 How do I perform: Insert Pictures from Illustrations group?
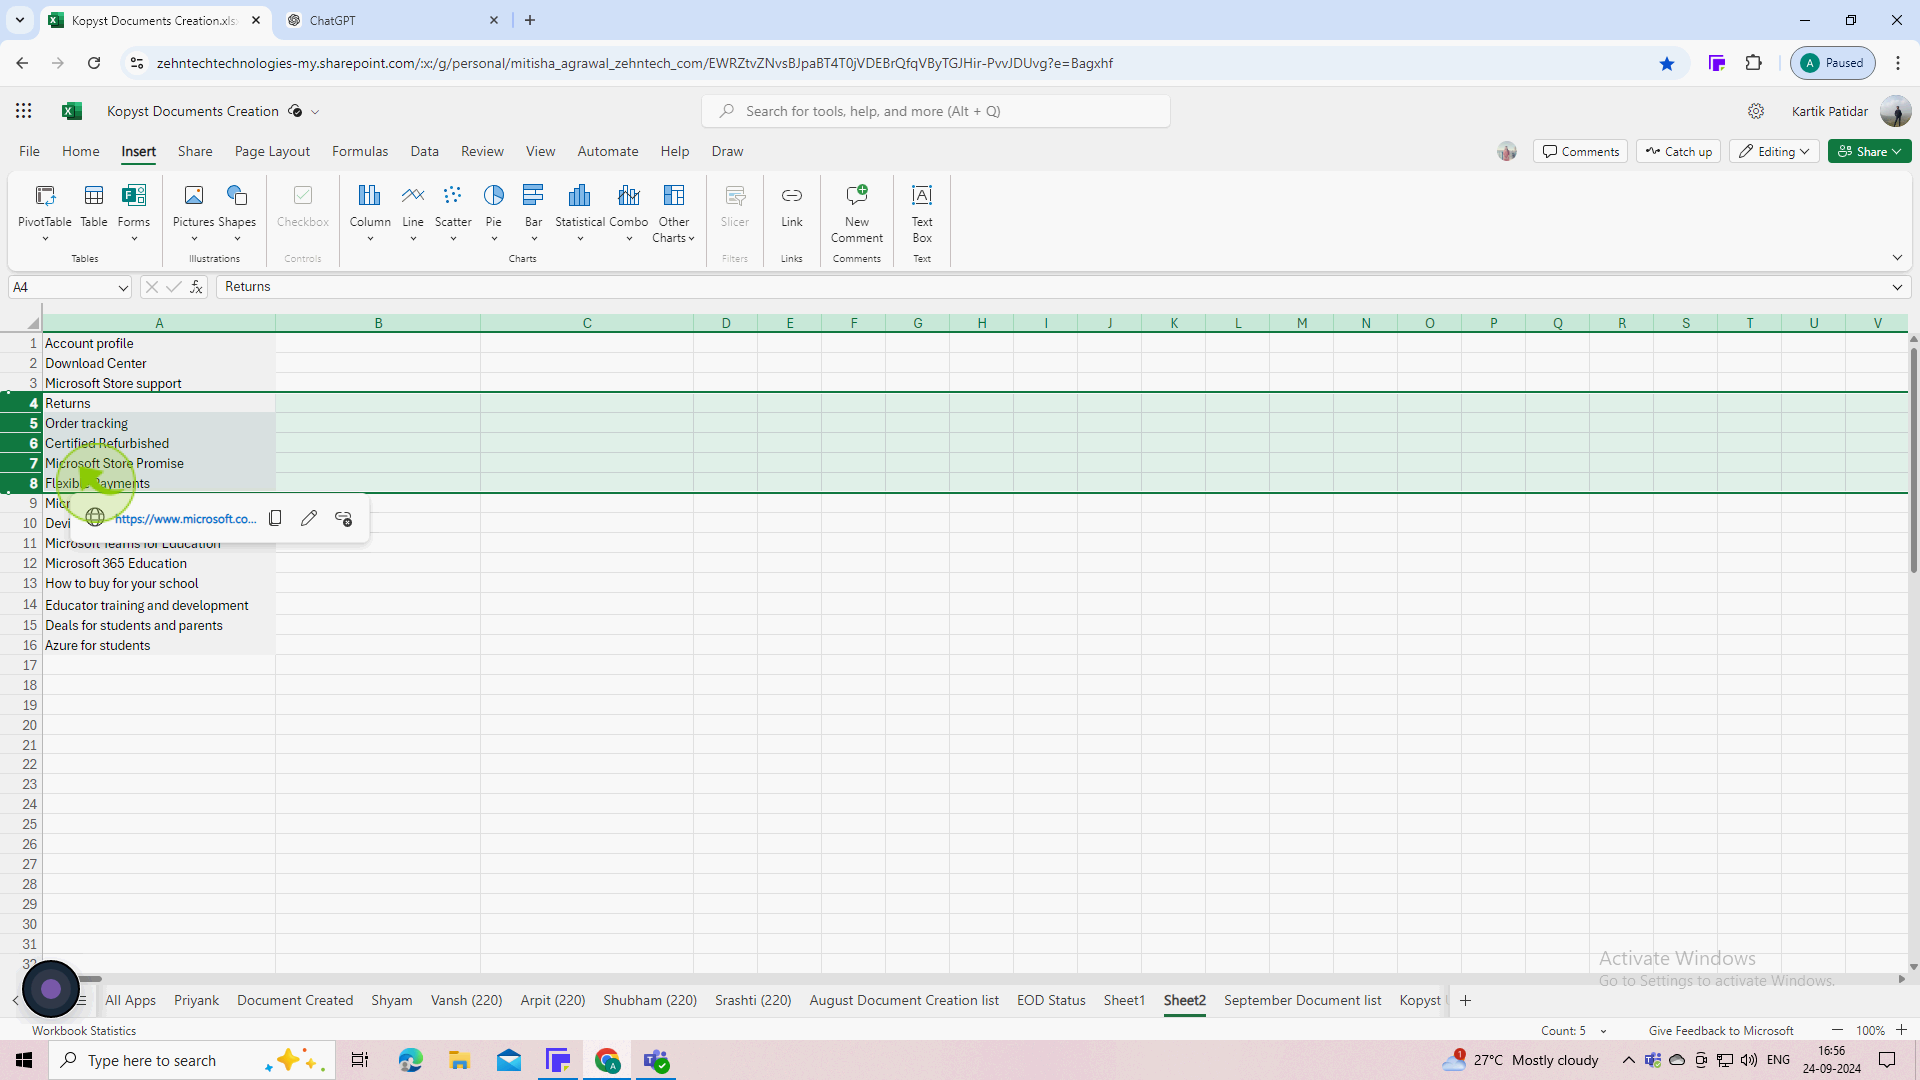tap(193, 212)
